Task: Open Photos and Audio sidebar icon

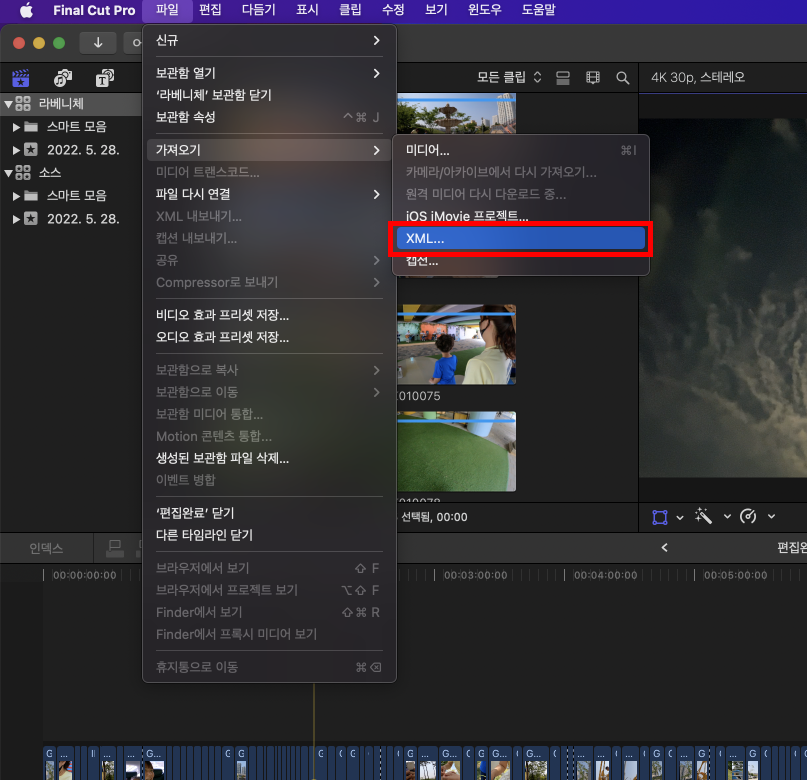Action: pos(63,78)
